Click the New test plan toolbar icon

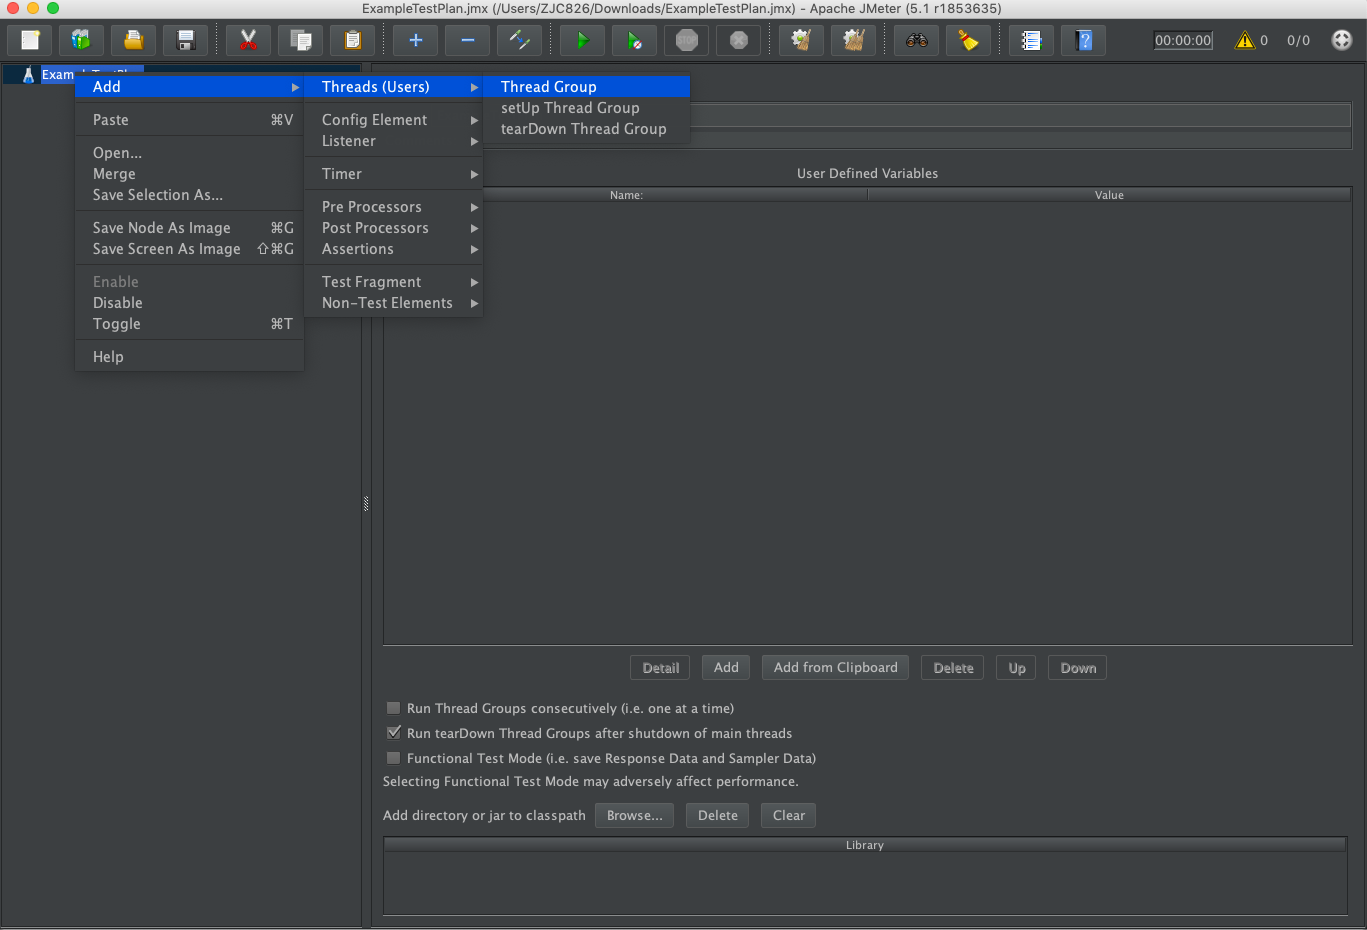(x=30, y=40)
